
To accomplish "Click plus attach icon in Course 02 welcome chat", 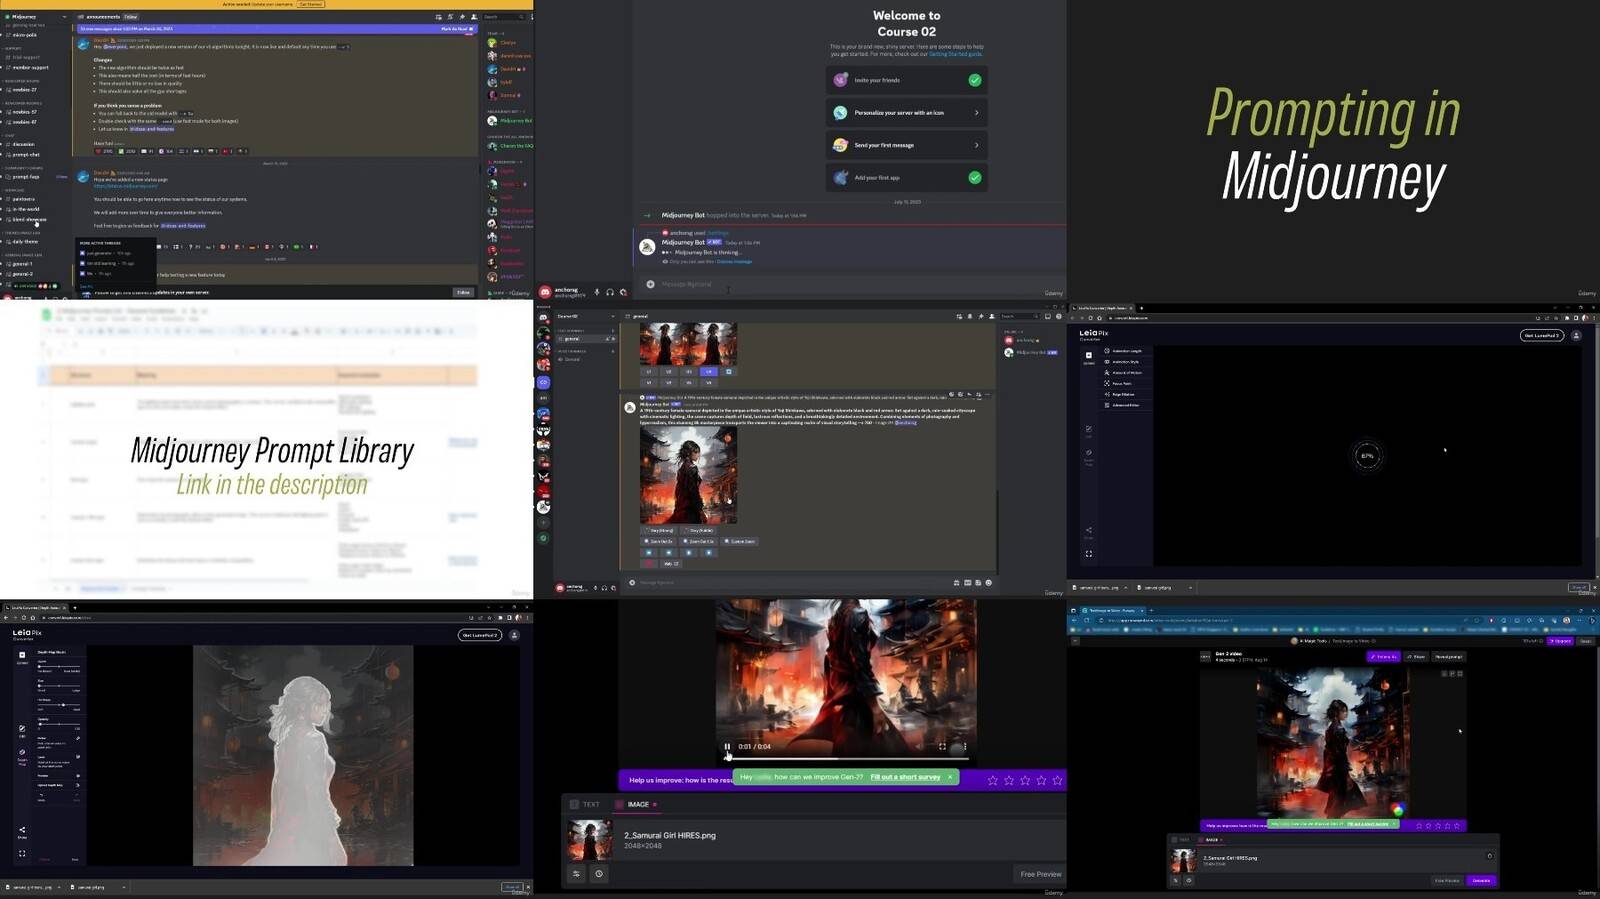I will coord(650,284).
